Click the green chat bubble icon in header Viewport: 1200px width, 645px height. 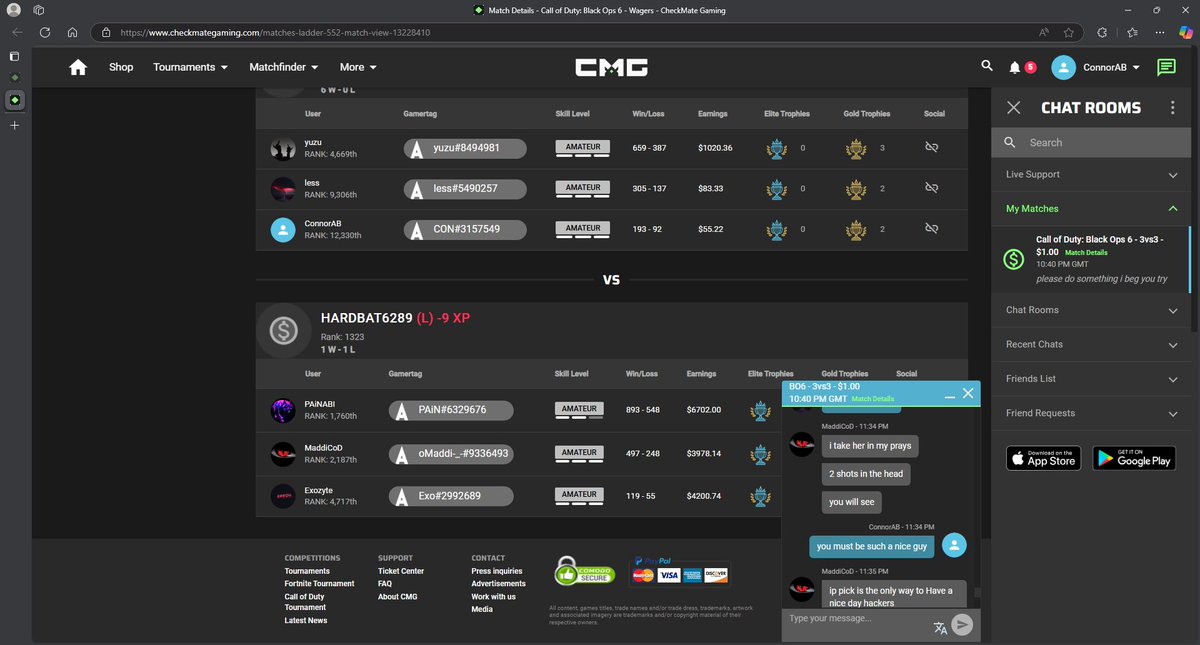tap(1166, 67)
